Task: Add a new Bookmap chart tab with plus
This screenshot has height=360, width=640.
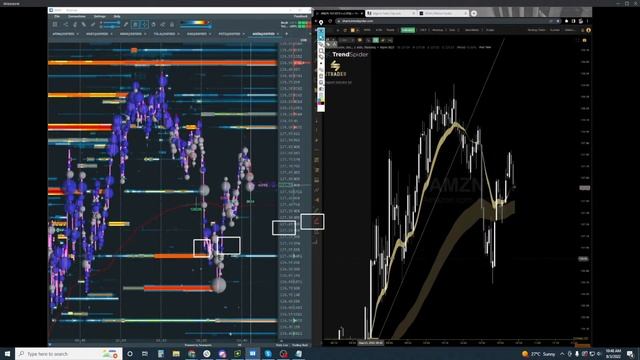Action: click(286, 34)
